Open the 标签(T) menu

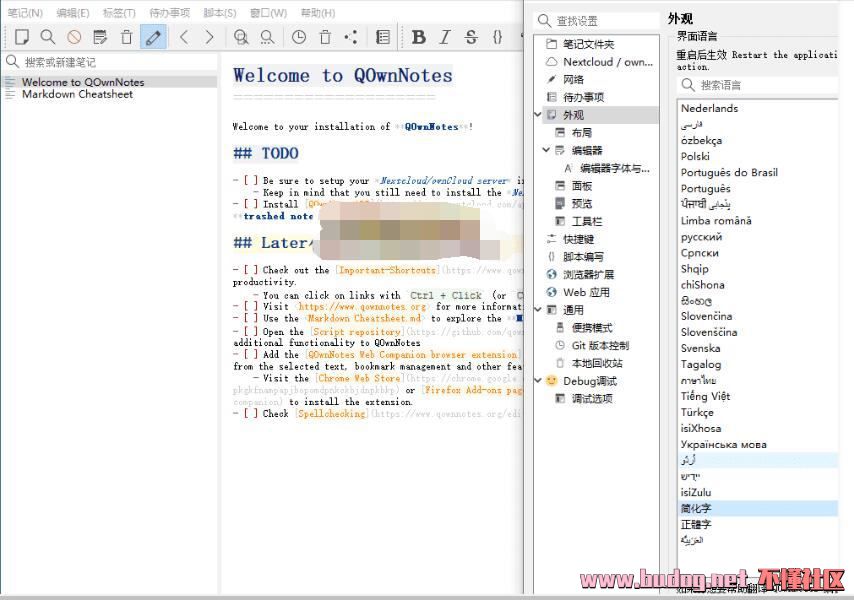[x=119, y=13]
